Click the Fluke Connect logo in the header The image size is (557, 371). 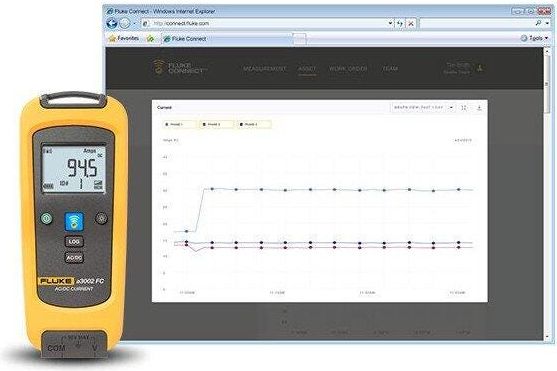(180, 67)
